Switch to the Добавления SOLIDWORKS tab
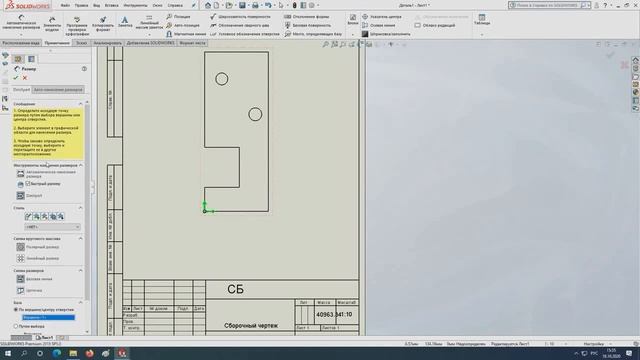 150,43
